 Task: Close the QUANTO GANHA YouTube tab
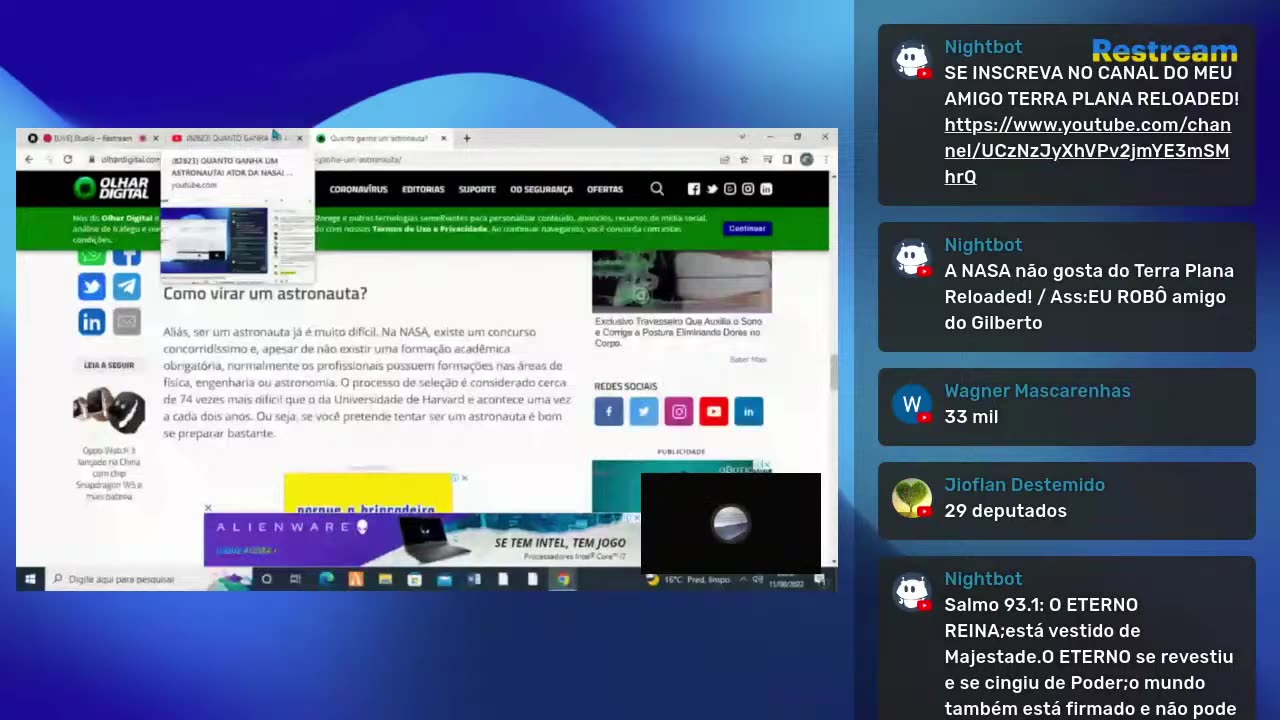[x=299, y=138]
